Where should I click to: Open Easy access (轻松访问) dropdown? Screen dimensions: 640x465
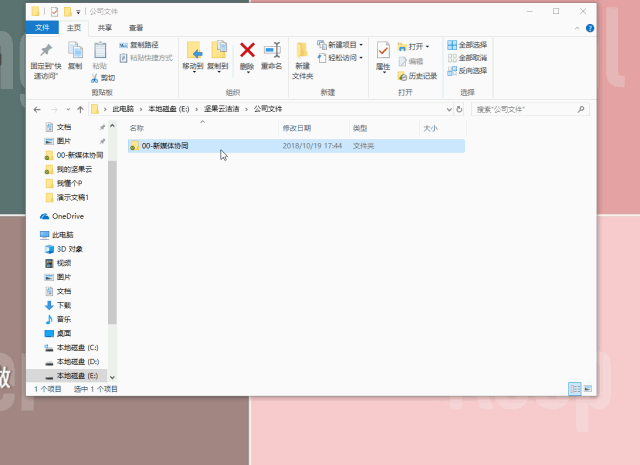[340, 58]
